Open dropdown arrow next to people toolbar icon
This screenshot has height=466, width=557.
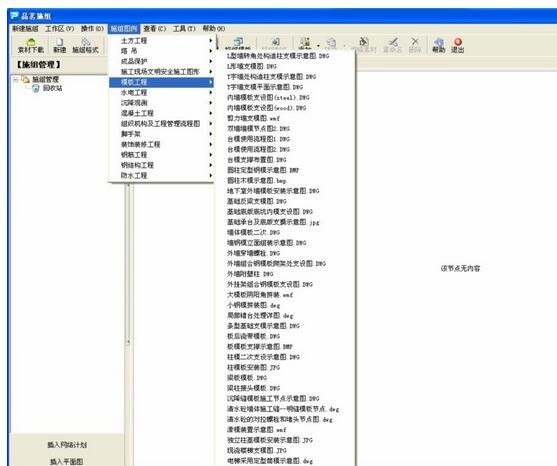pyautogui.click(x=318, y=45)
